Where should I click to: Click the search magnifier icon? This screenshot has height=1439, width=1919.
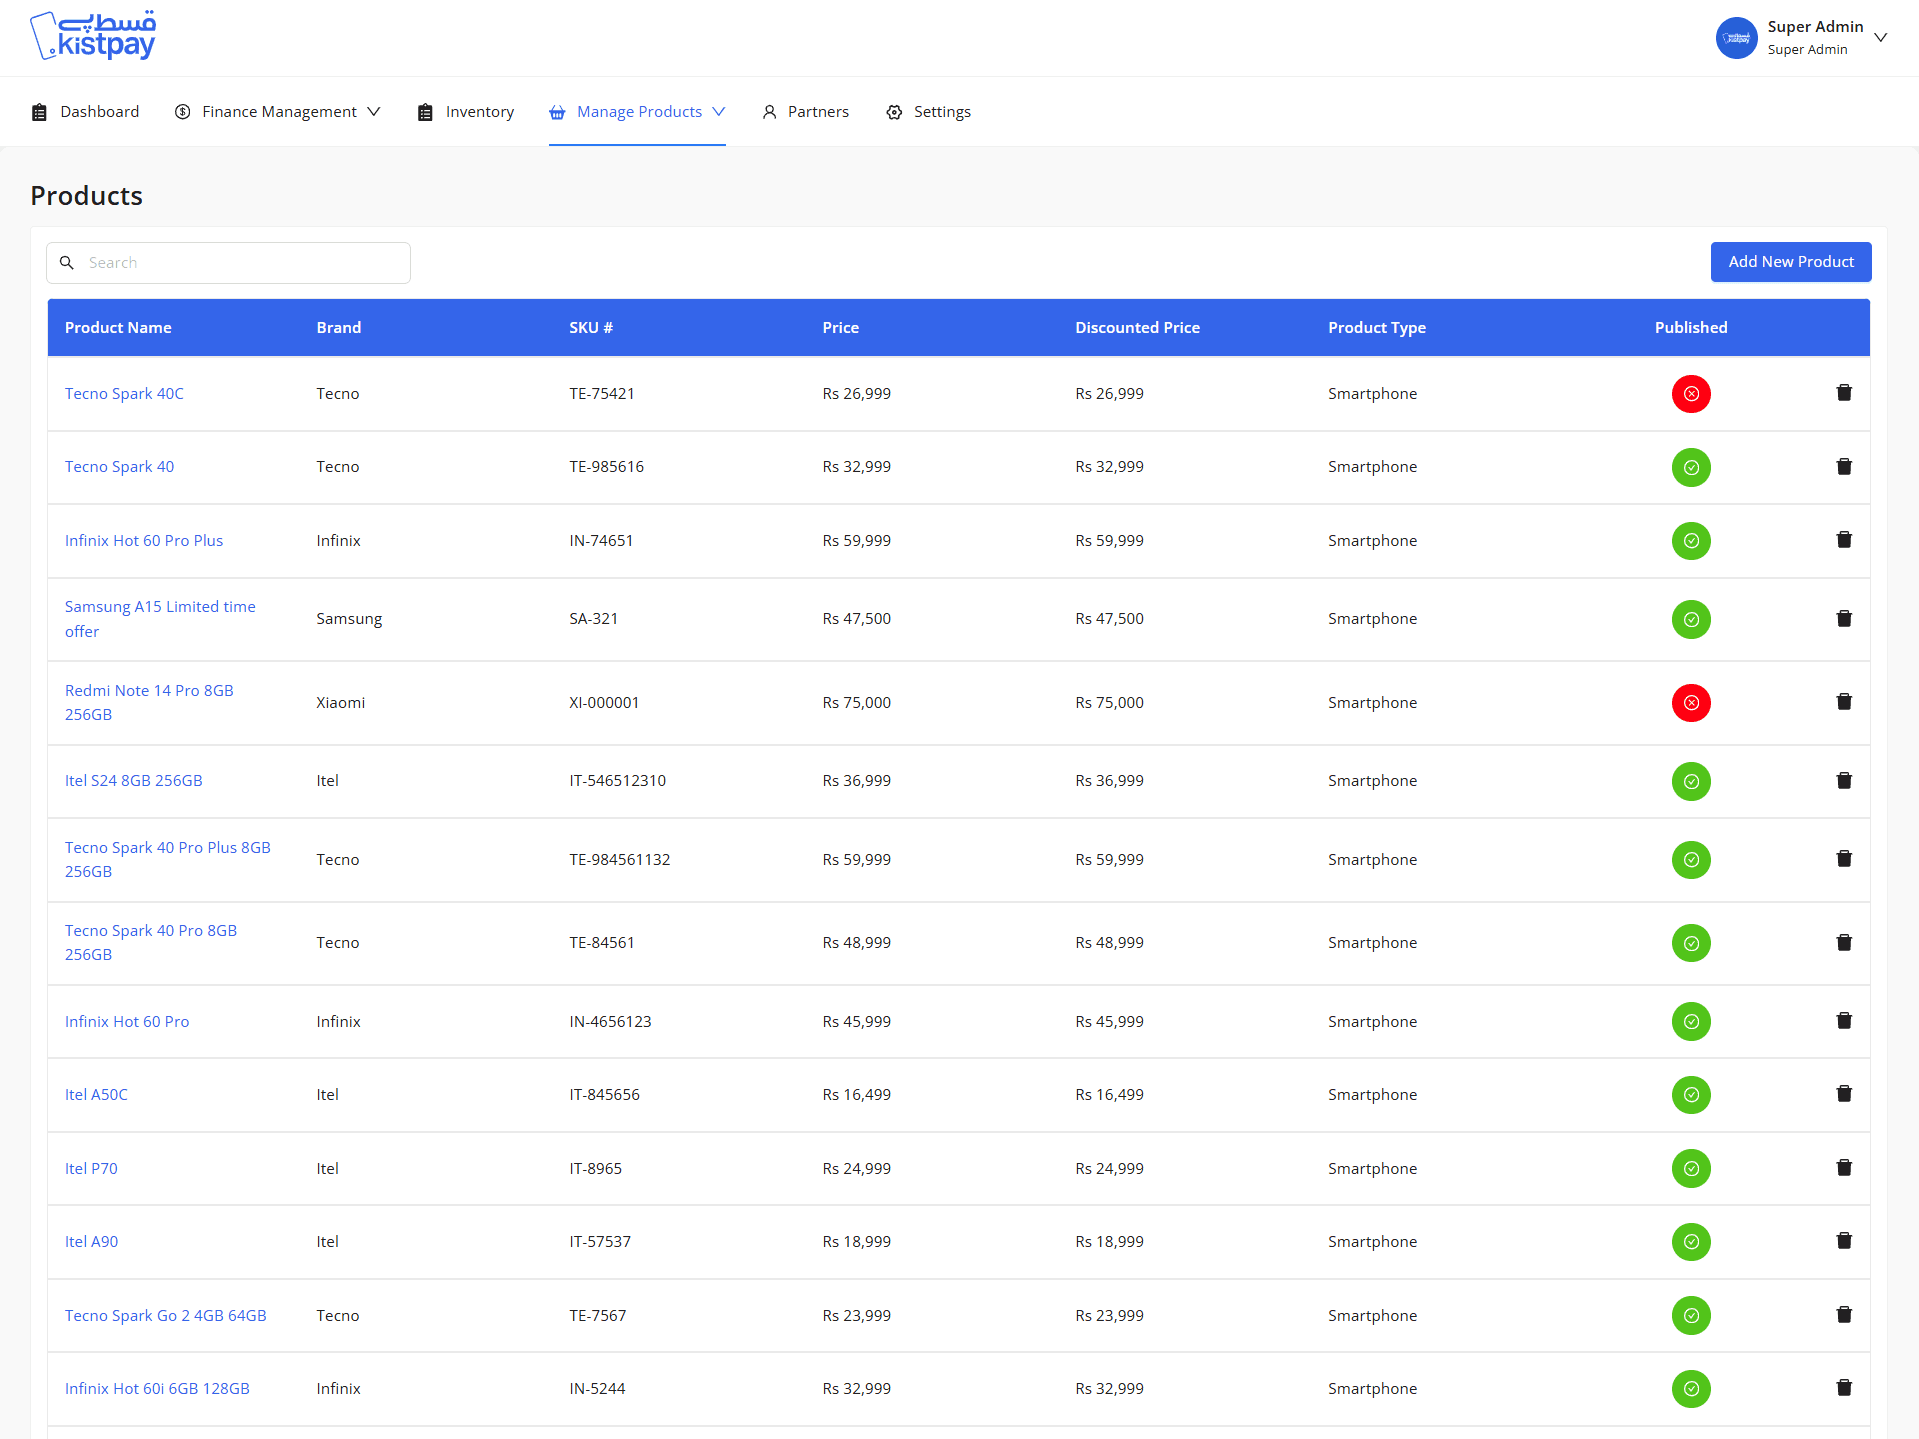pos(67,263)
